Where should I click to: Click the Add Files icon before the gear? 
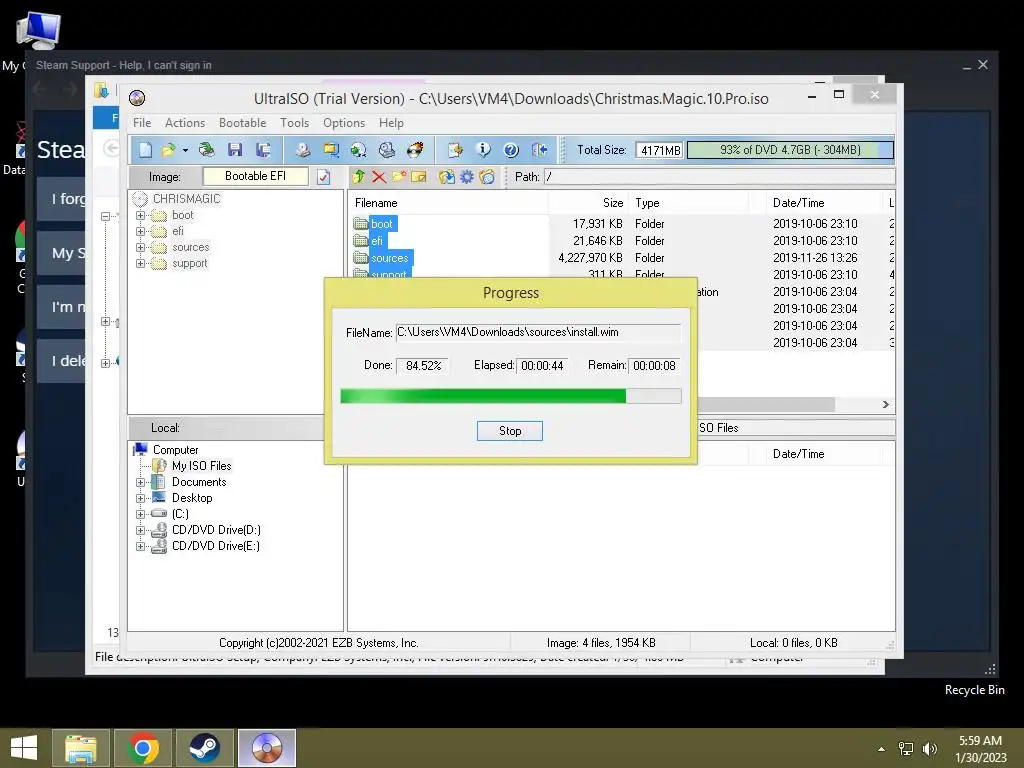(447, 176)
